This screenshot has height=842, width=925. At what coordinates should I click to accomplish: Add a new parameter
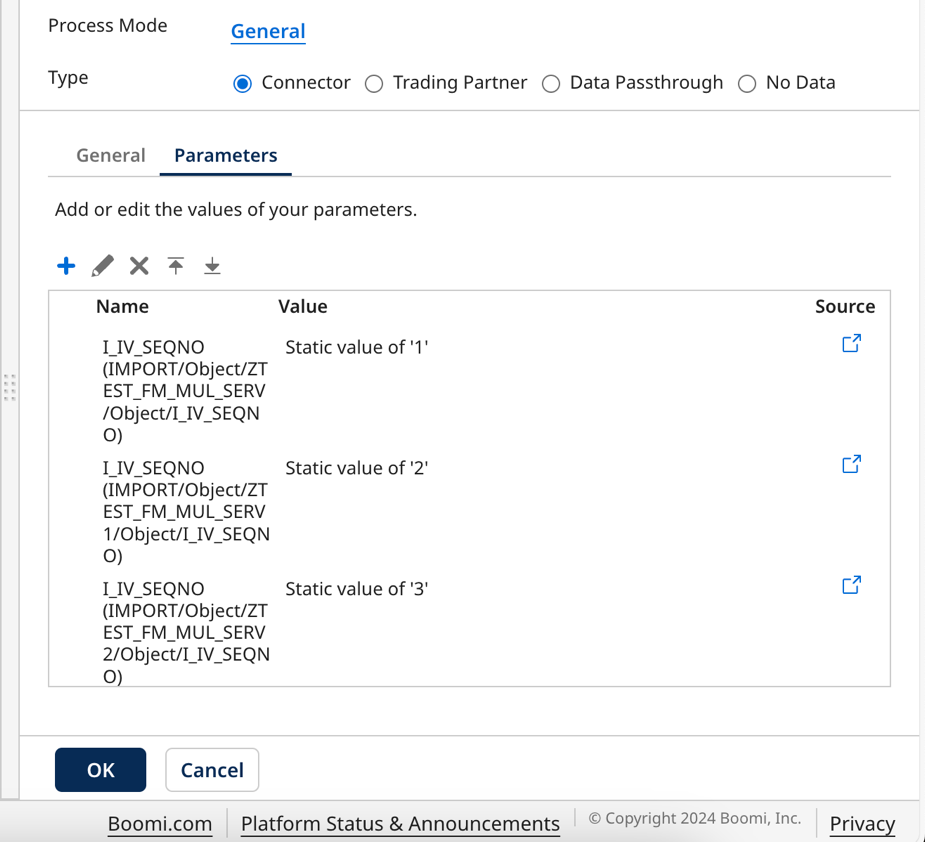point(66,265)
